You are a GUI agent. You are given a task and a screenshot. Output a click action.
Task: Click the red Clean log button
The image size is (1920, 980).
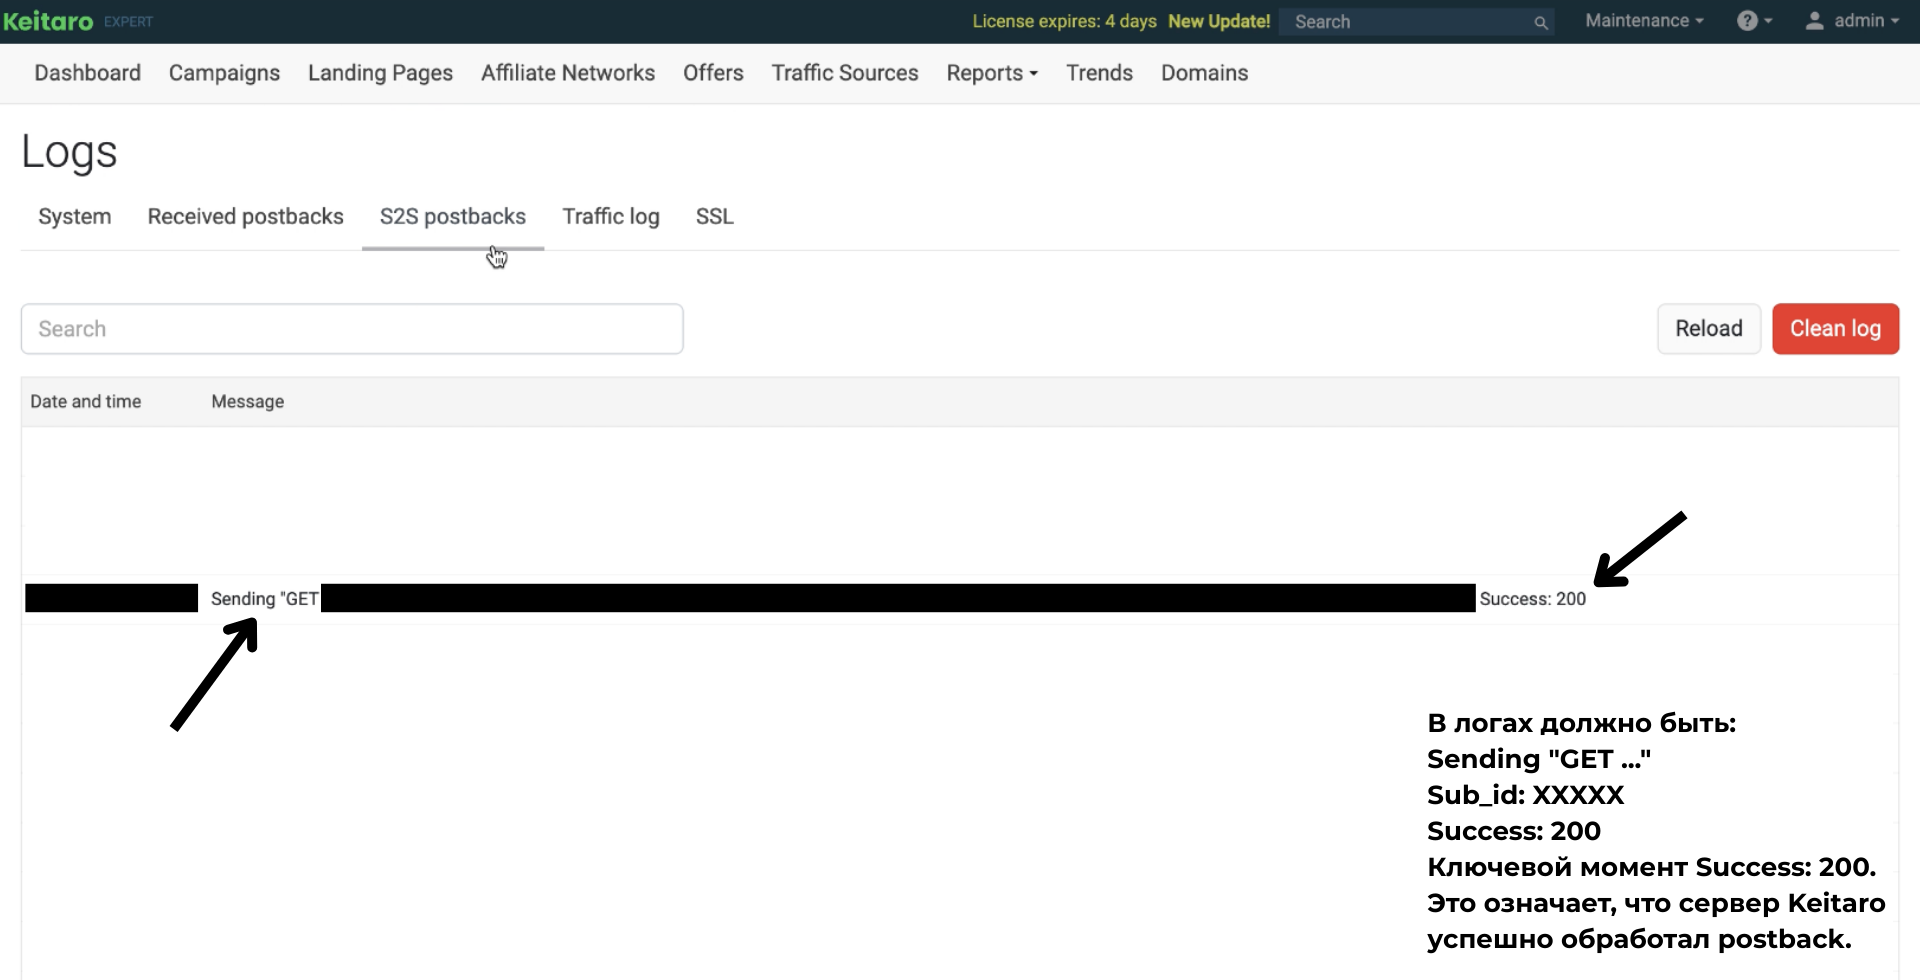[x=1834, y=329]
